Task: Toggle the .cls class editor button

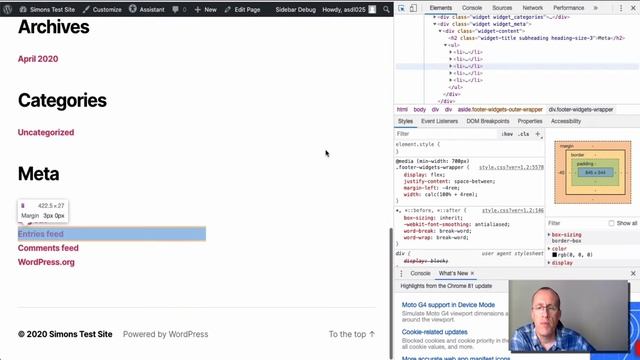Action: pyautogui.click(x=524, y=134)
